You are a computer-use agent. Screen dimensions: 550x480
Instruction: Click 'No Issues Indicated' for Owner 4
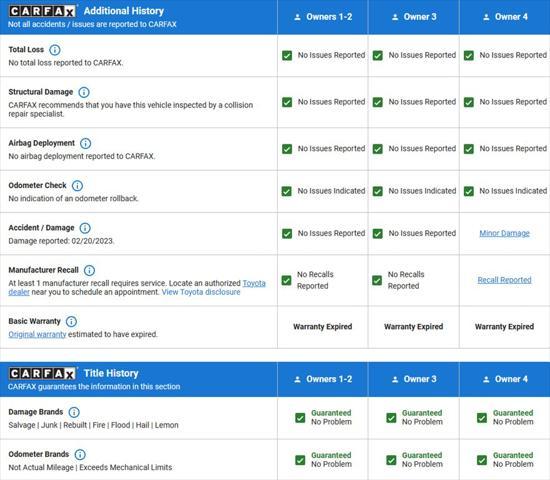pos(513,191)
